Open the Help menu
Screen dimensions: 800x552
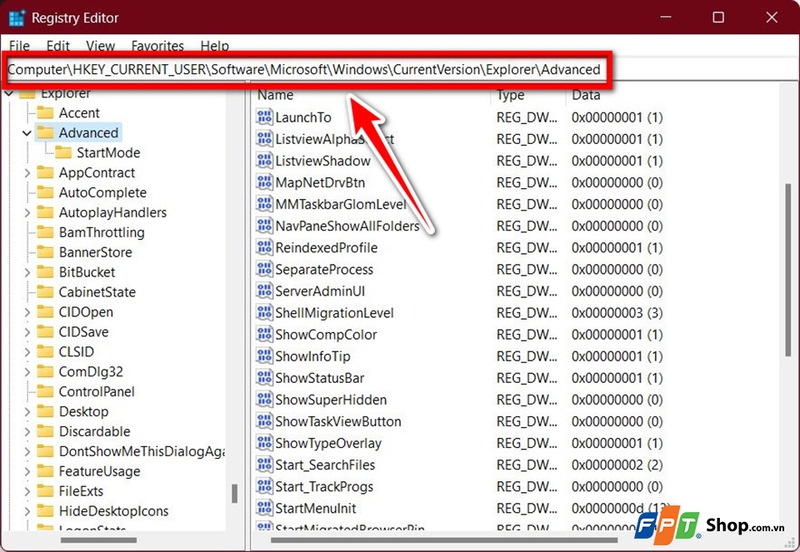214,46
